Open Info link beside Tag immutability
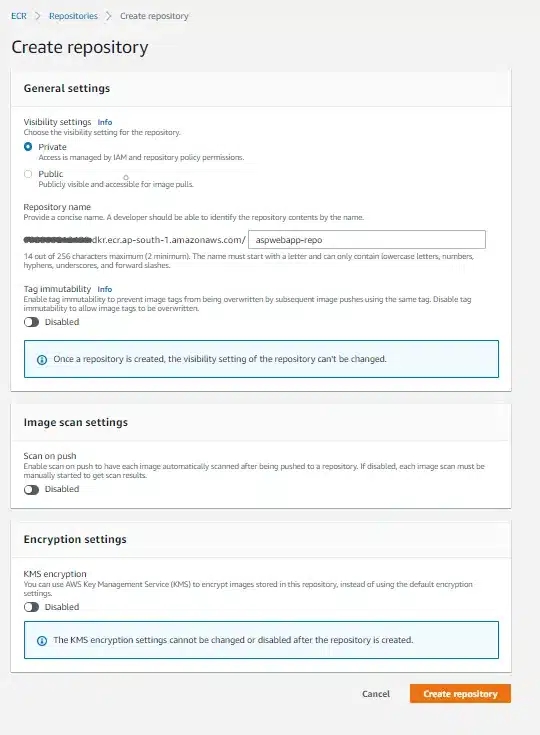Image resolution: width=540 pixels, height=735 pixels. pyautogui.click(x=105, y=289)
